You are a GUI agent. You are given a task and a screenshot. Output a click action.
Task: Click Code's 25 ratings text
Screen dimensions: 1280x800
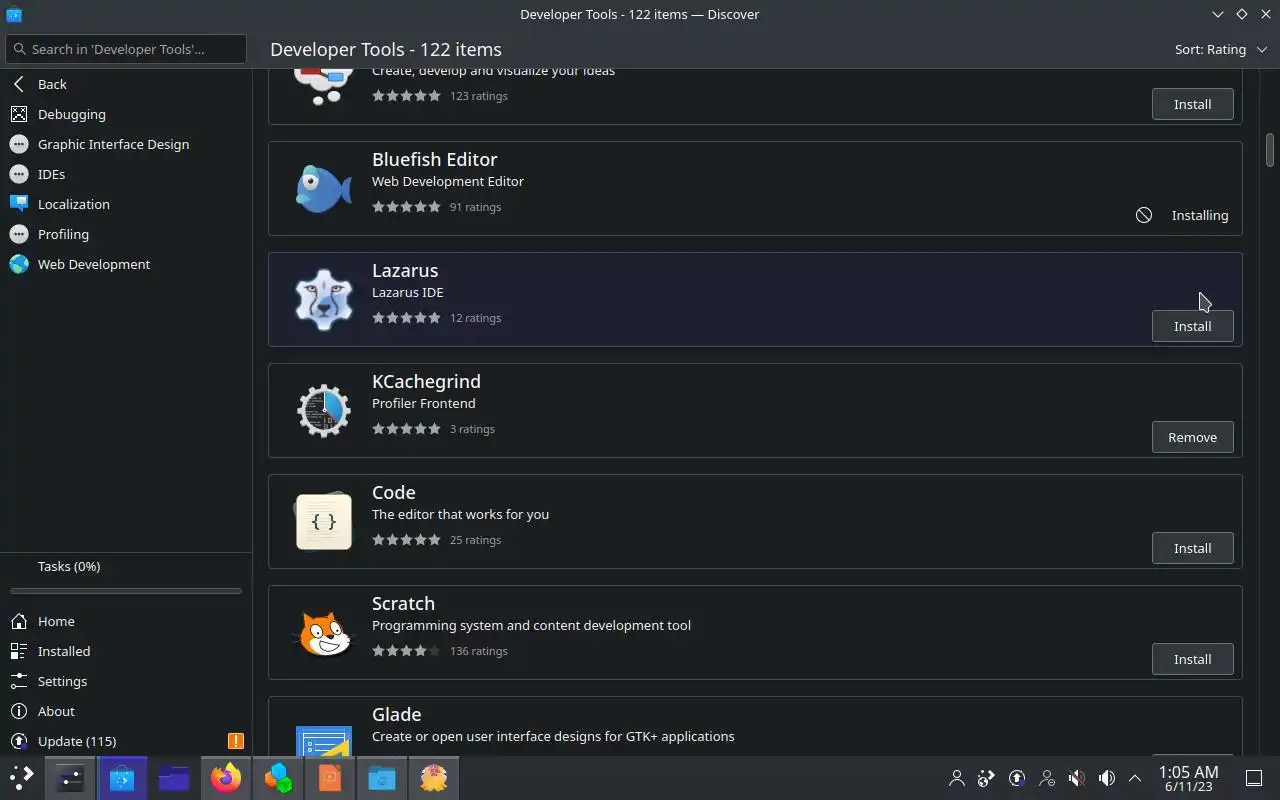coord(475,540)
